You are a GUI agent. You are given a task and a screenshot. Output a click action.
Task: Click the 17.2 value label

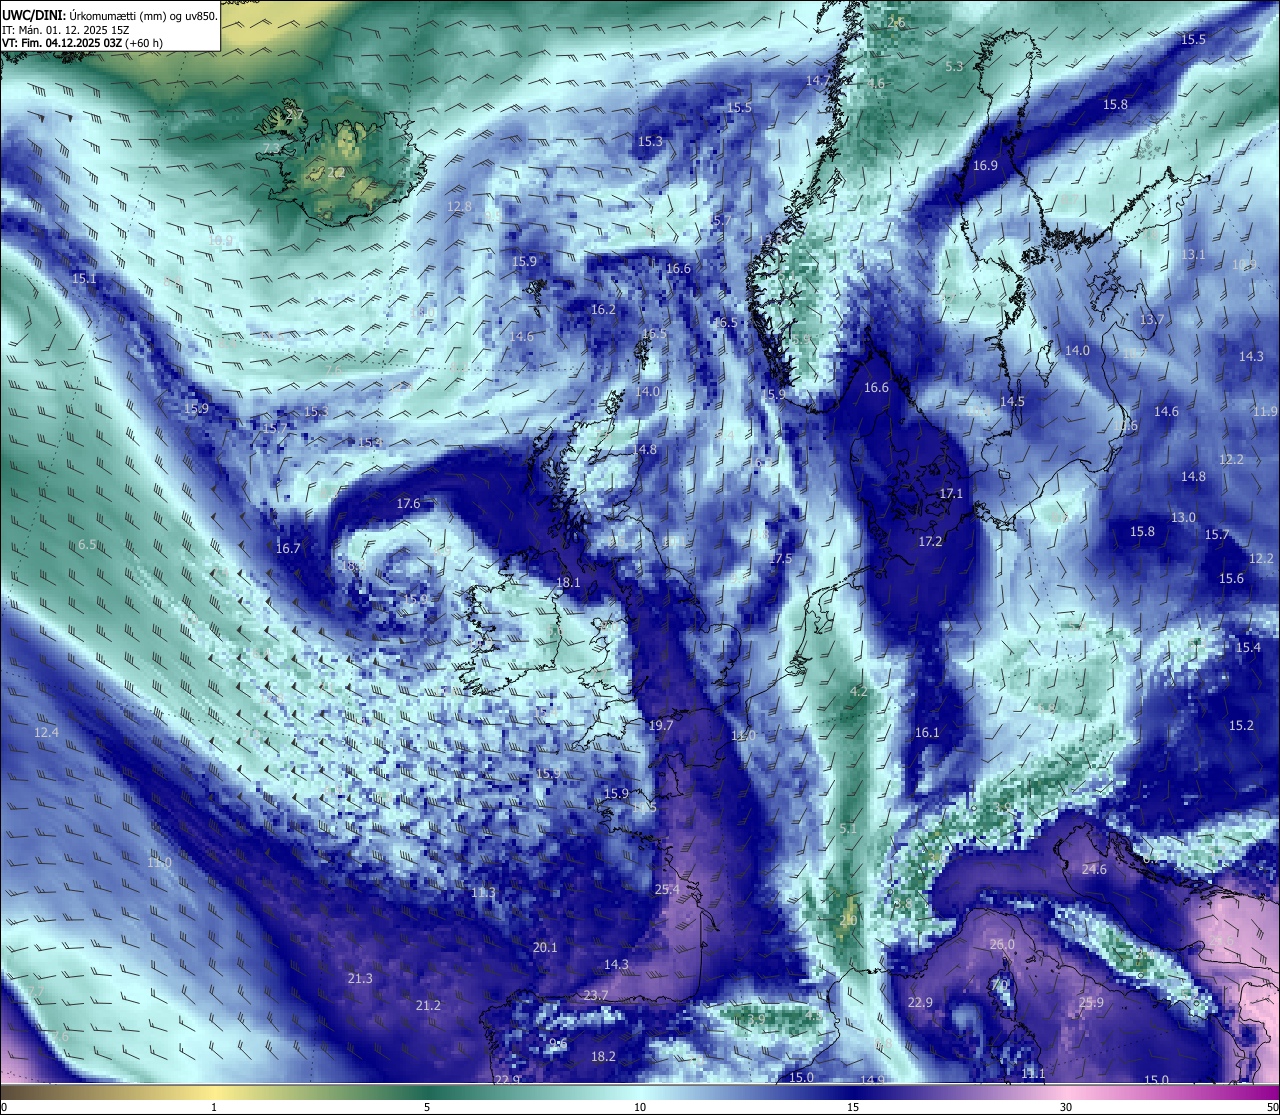(930, 541)
